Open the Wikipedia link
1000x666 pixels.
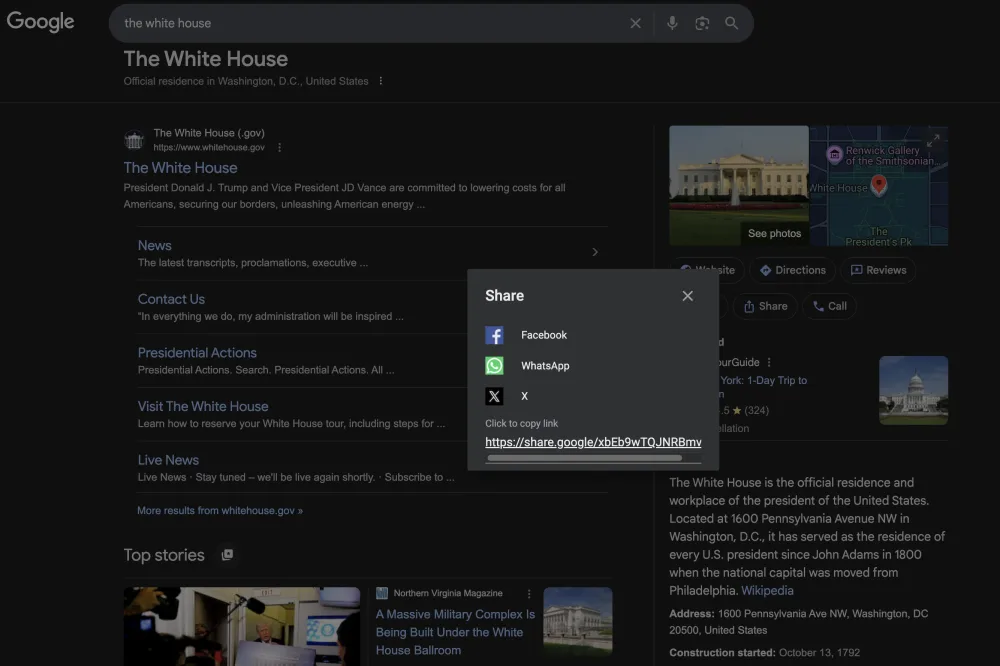coord(767,591)
